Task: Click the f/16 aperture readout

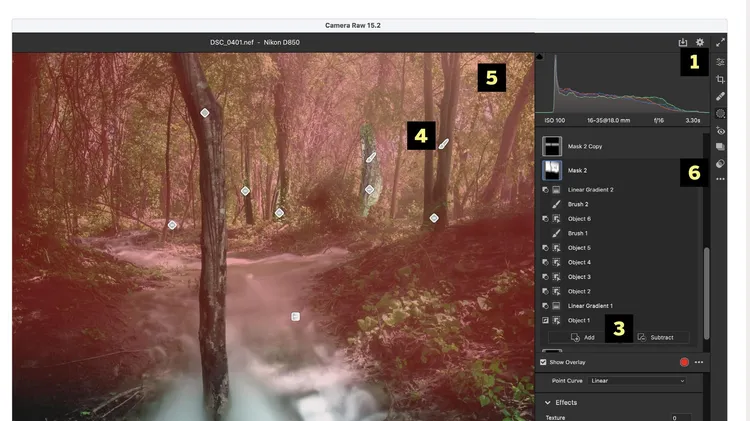Action: (659, 121)
